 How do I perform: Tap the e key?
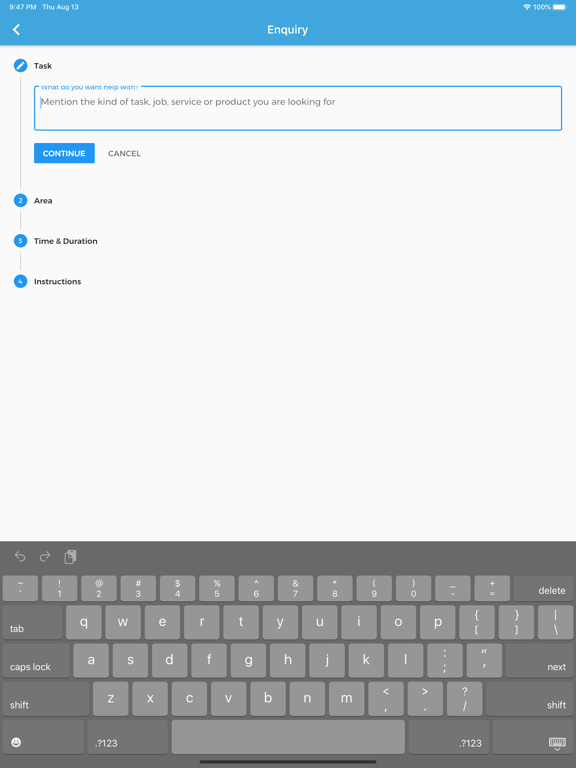tap(162, 622)
